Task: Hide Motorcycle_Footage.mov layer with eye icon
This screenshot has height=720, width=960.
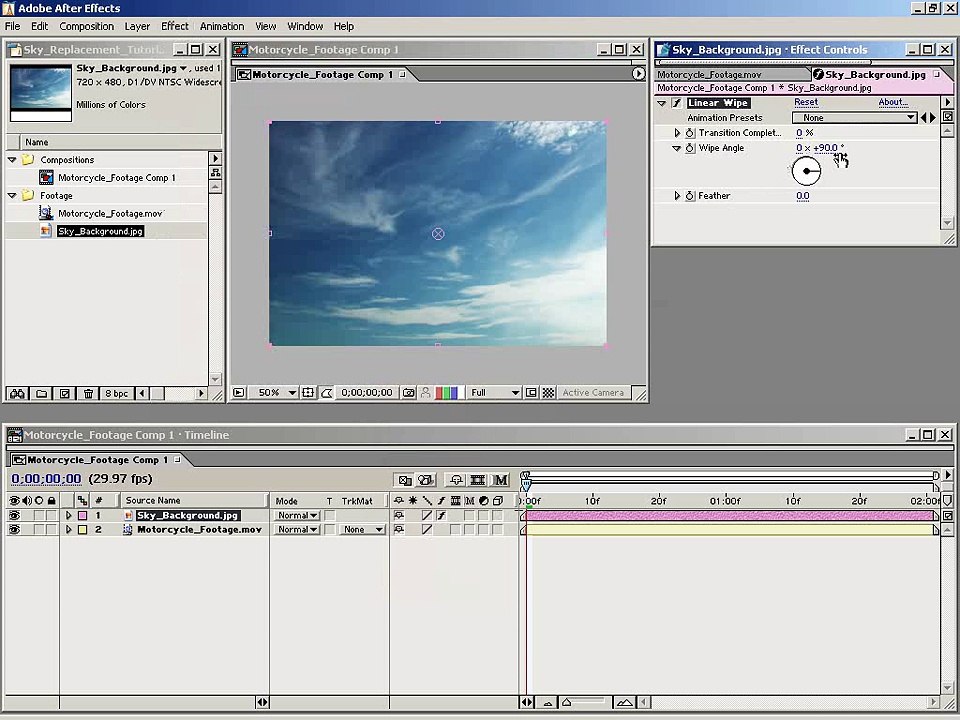Action: pyautogui.click(x=14, y=530)
